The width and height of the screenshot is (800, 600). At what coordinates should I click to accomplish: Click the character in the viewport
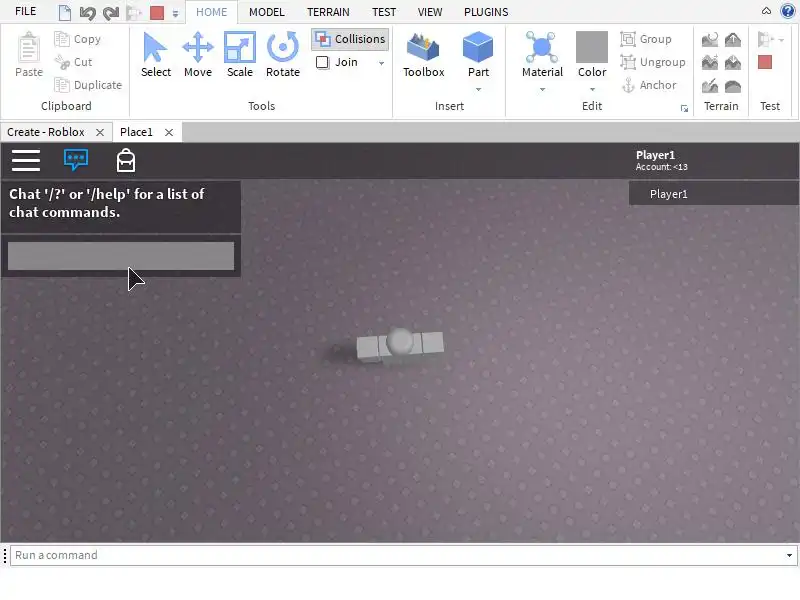400,345
